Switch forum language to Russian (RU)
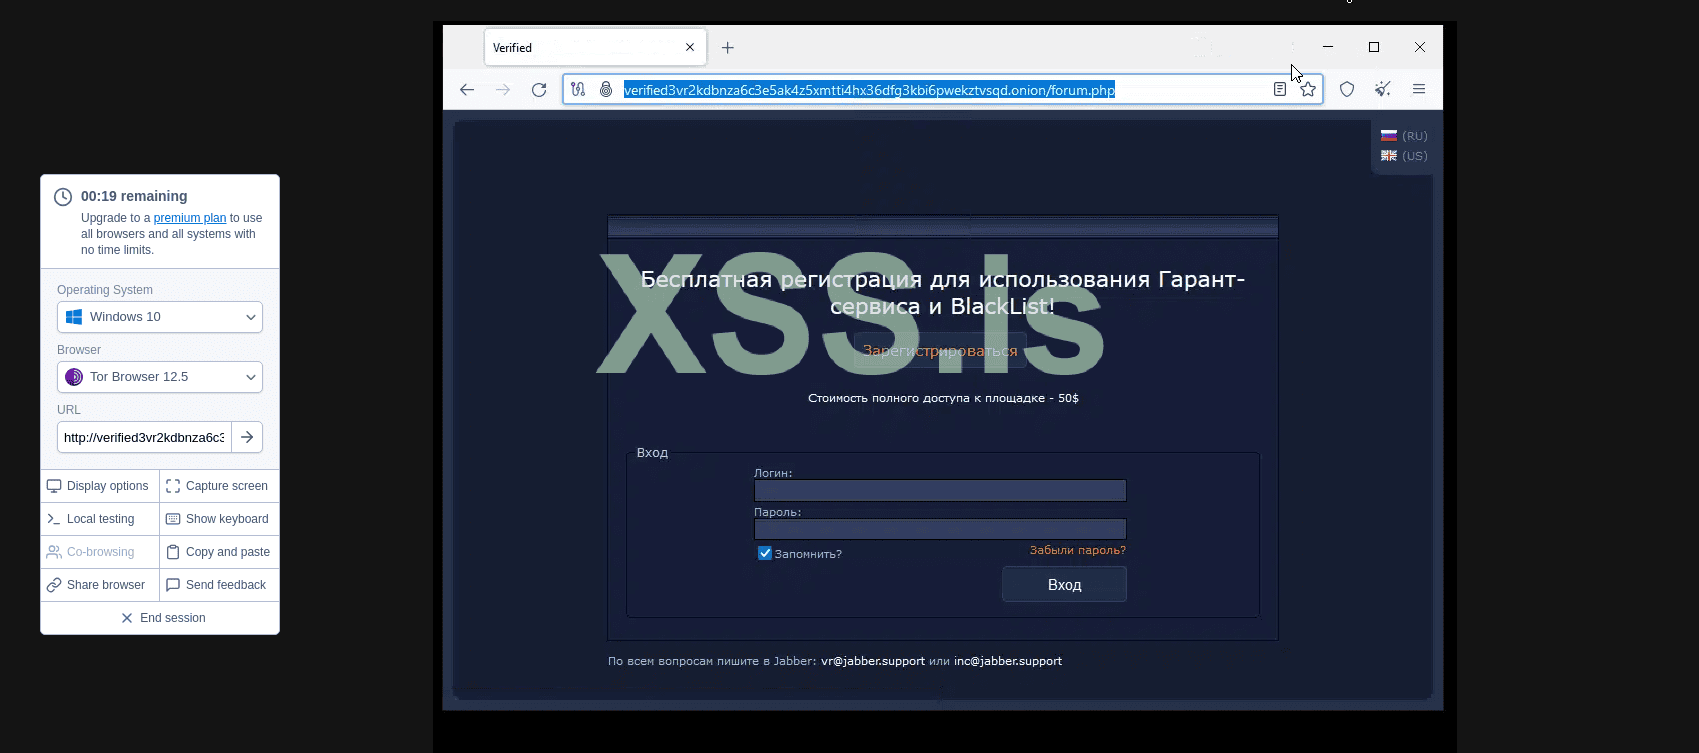This screenshot has width=1699, height=753. (1404, 136)
